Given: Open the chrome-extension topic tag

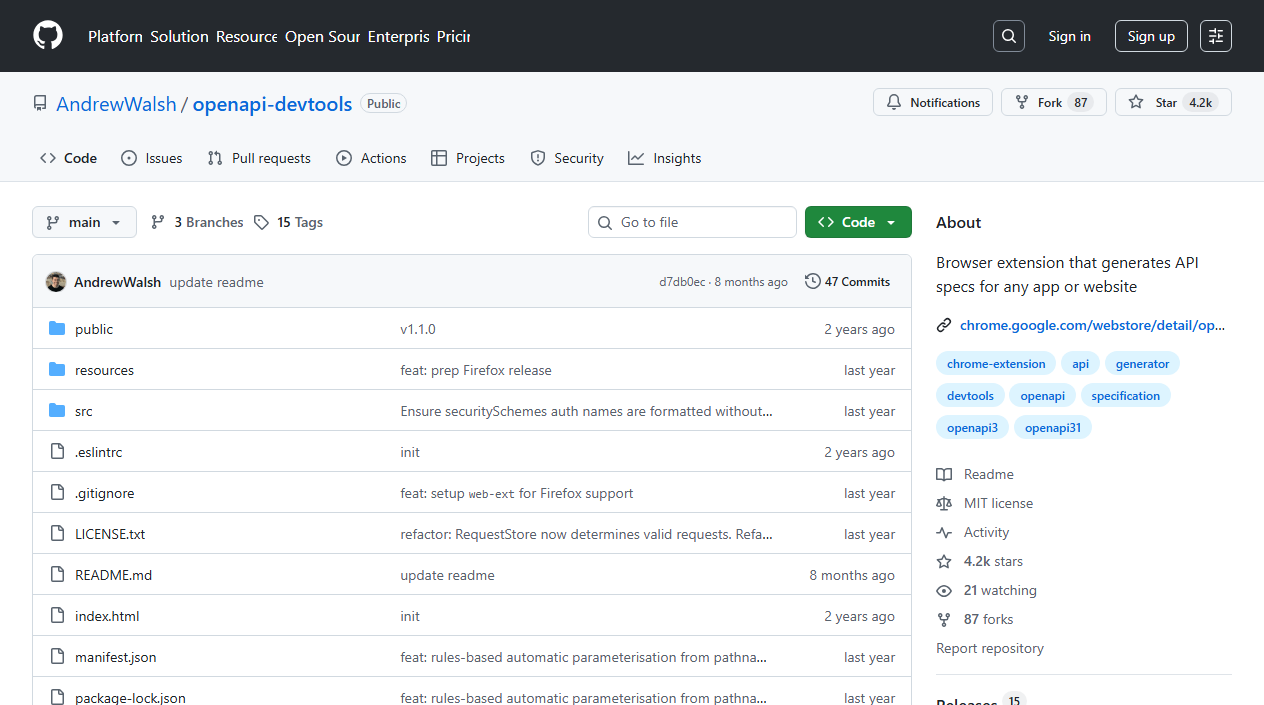Looking at the screenshot, I should point(996,363).
